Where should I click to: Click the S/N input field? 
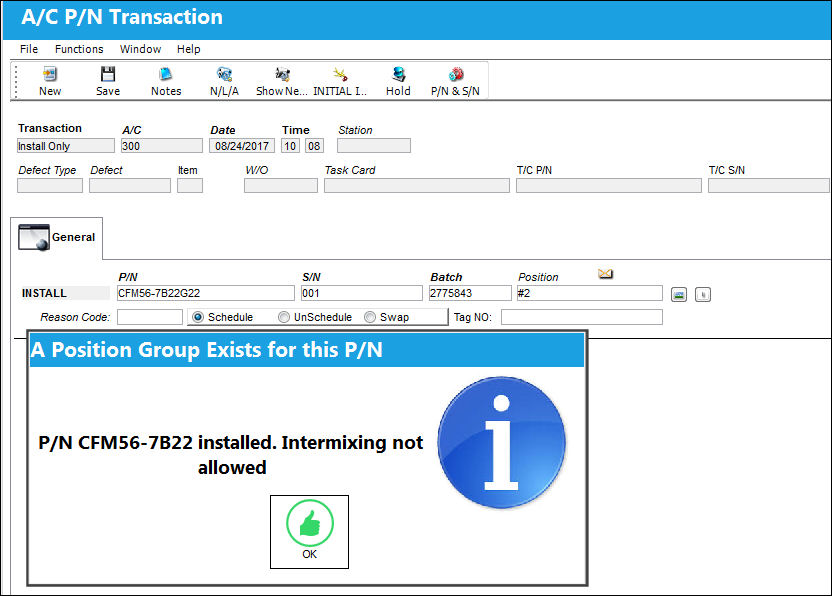tap(362, 293)
